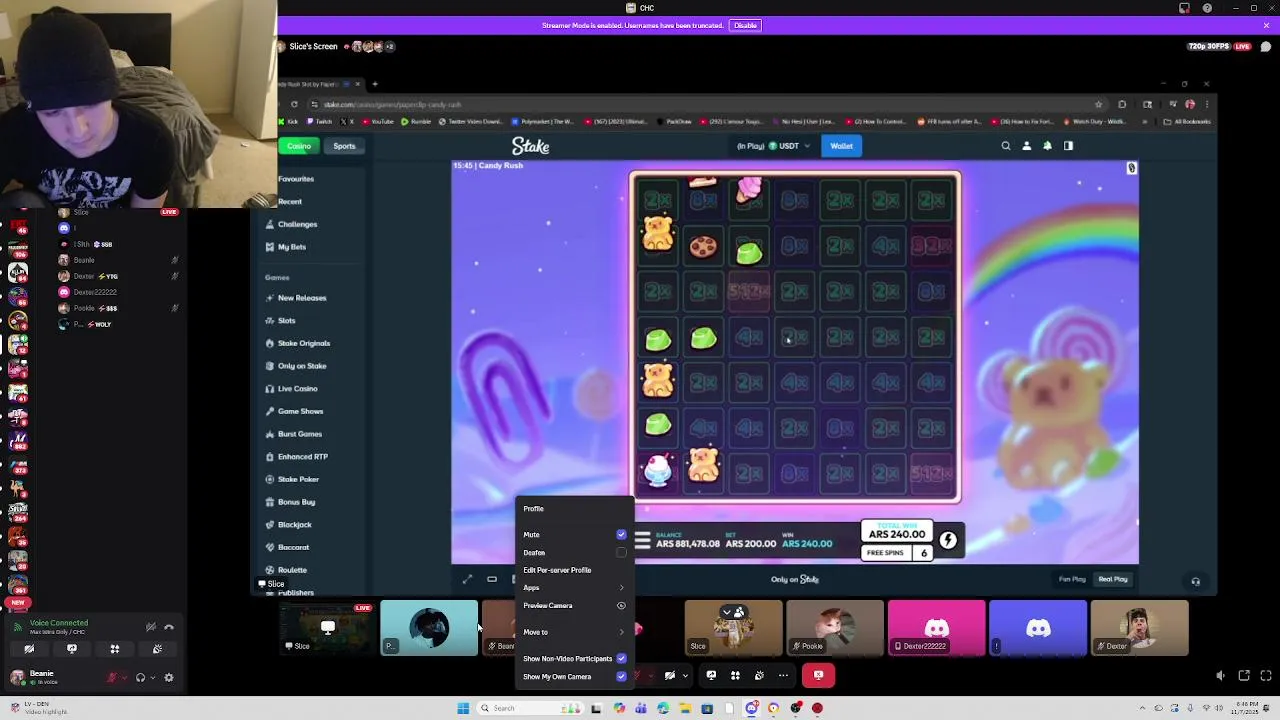This screenshot has width=1280, height=720.
Task: Open Enhanced RTP category
Action: pos(302,457)
